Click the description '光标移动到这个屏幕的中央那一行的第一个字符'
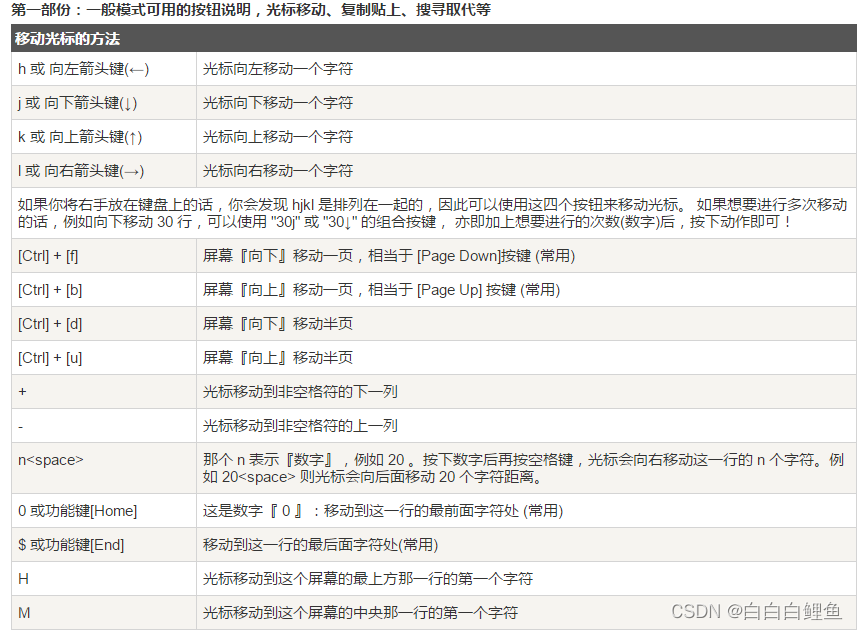Screen dimensions: 858x630 pos(360,612)
